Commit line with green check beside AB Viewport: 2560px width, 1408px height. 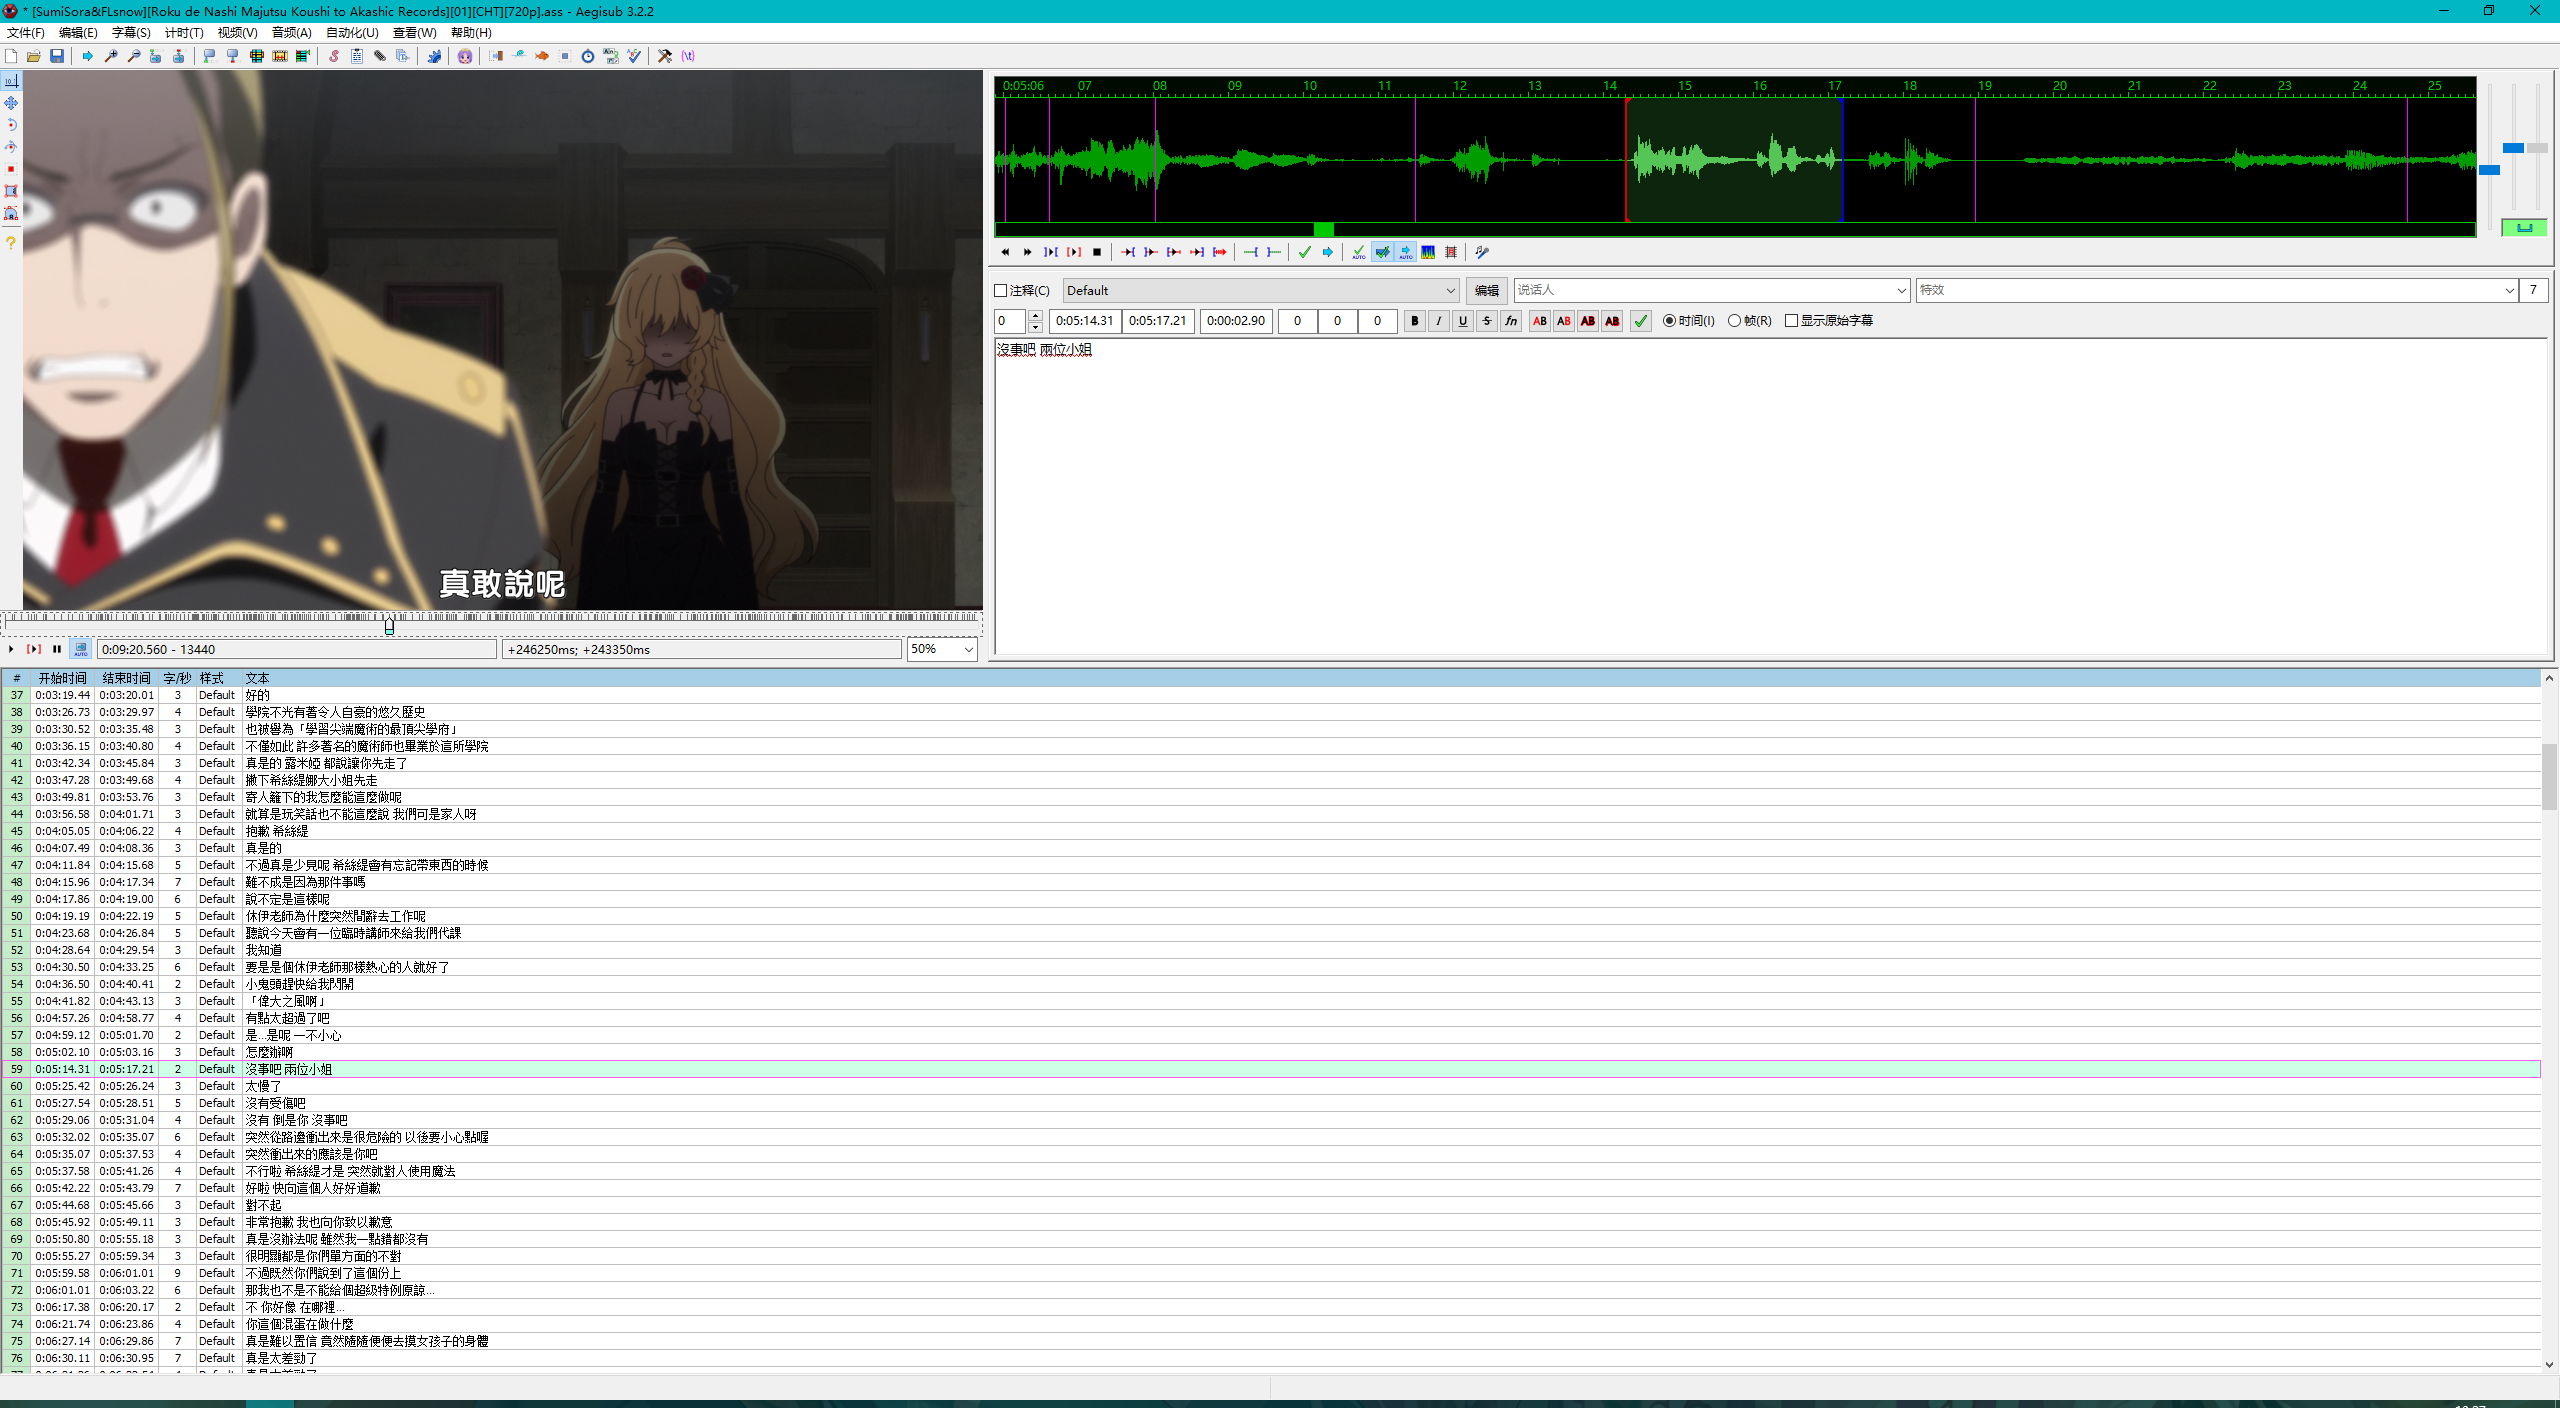(x=1641, y=321)
